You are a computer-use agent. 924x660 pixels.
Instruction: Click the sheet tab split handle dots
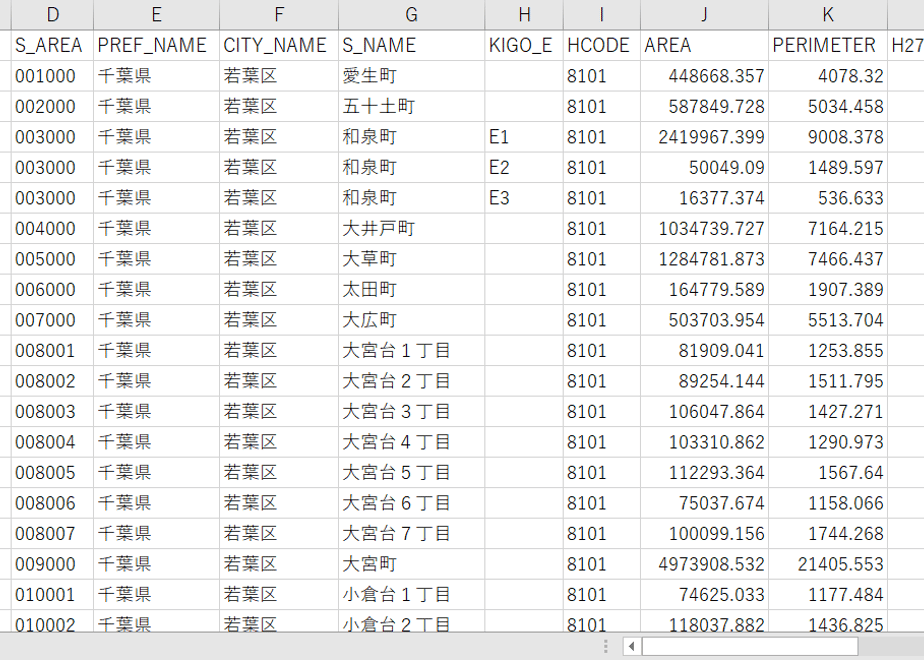coord(605,646)
